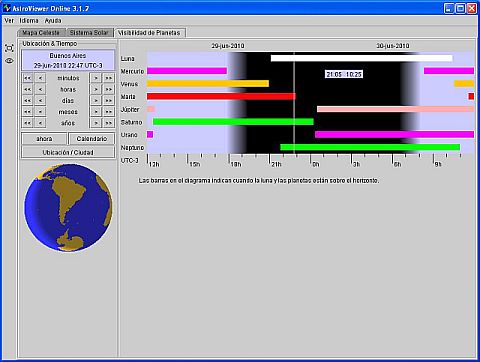The width and height of the screenshot is (480, 362).
Task: Click the long magenta Urano bar
Action: [x=394, y=134]
